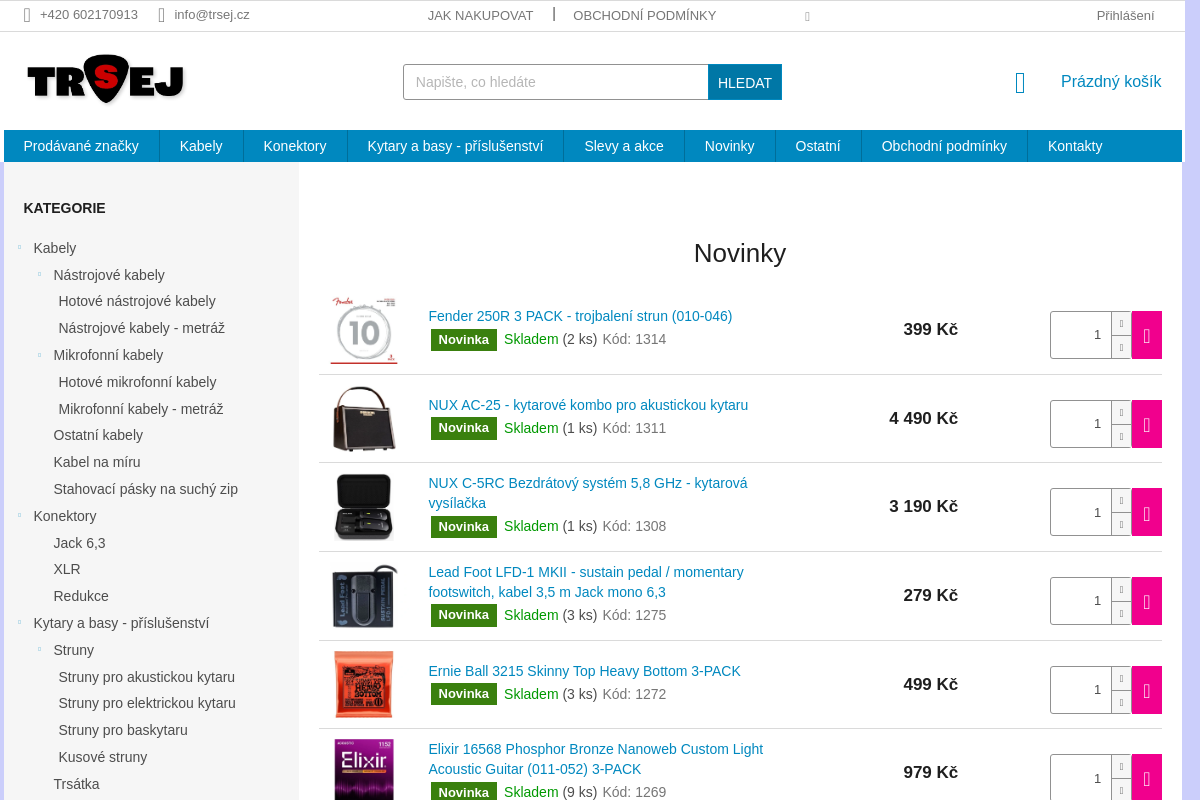Click phone number +420 602170913
Viewport: 1200px width, 800px height.
pos(89,15)
